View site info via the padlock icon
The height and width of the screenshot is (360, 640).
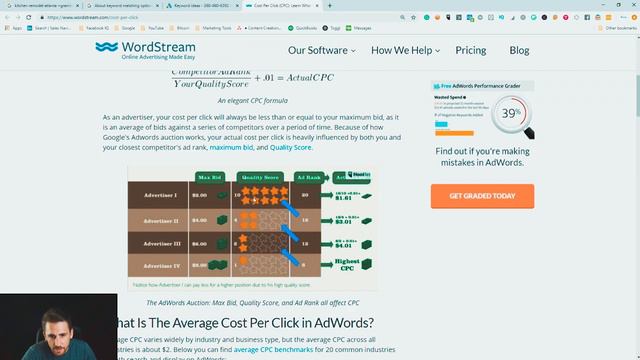[x=42, y=18]
